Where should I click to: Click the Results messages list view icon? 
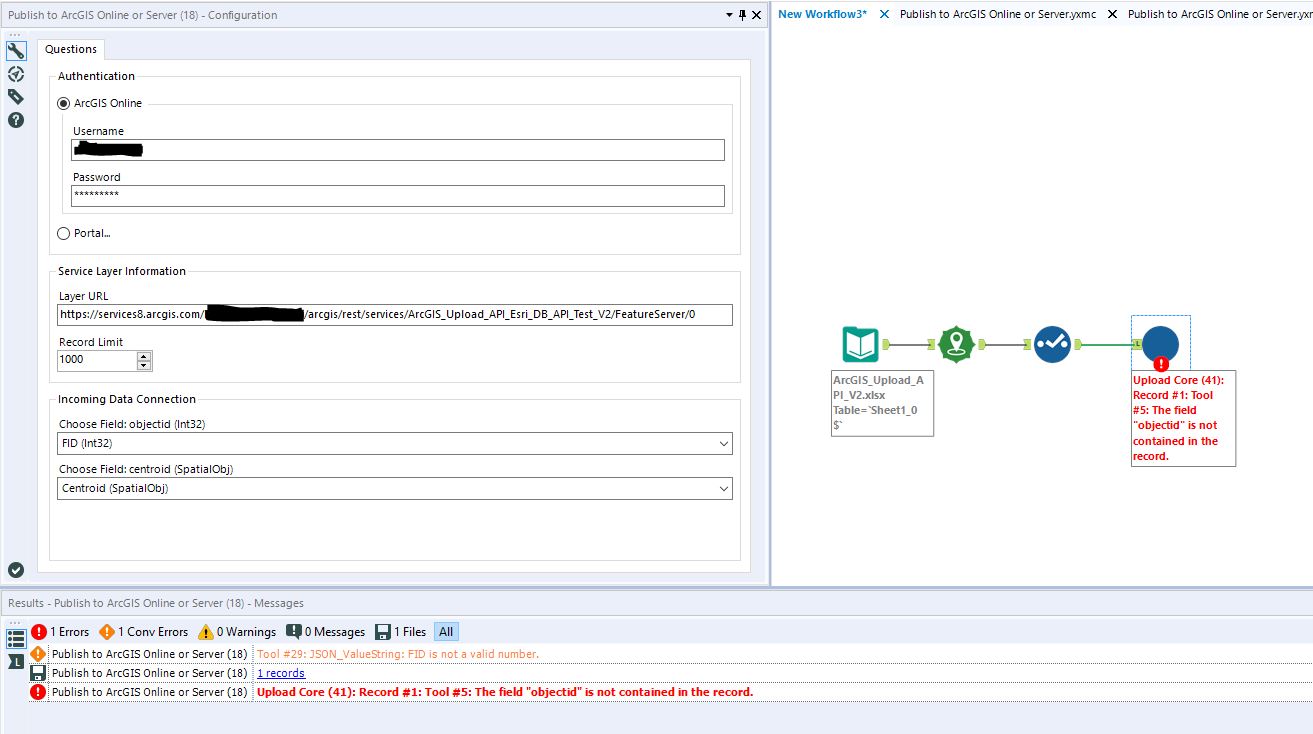pyautogui.click(x=16, y=639)
